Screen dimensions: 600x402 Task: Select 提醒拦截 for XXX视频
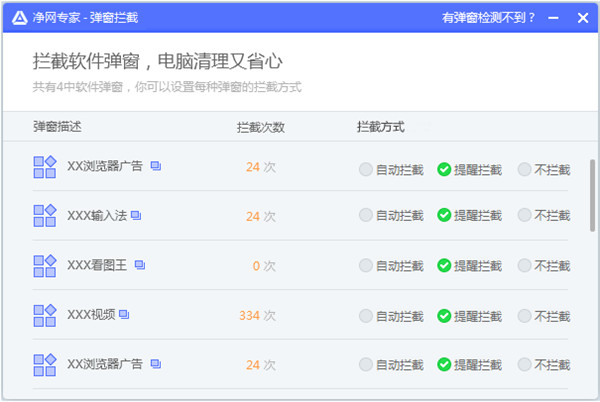[x=445, y=316]
